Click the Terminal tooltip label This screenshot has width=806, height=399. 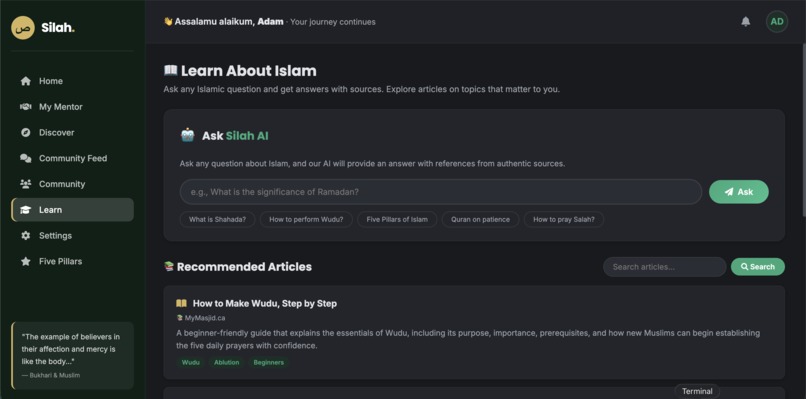[697, 391]
